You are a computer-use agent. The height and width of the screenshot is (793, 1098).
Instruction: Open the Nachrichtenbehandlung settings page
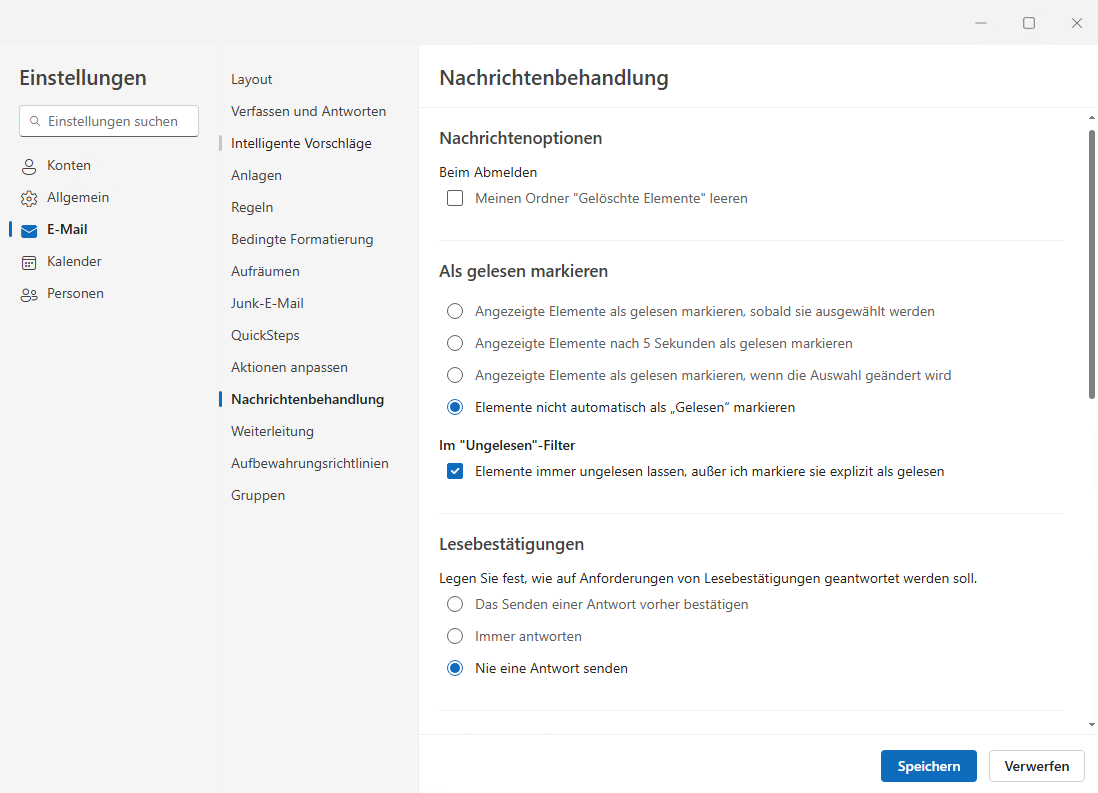[x=307, y=399]
